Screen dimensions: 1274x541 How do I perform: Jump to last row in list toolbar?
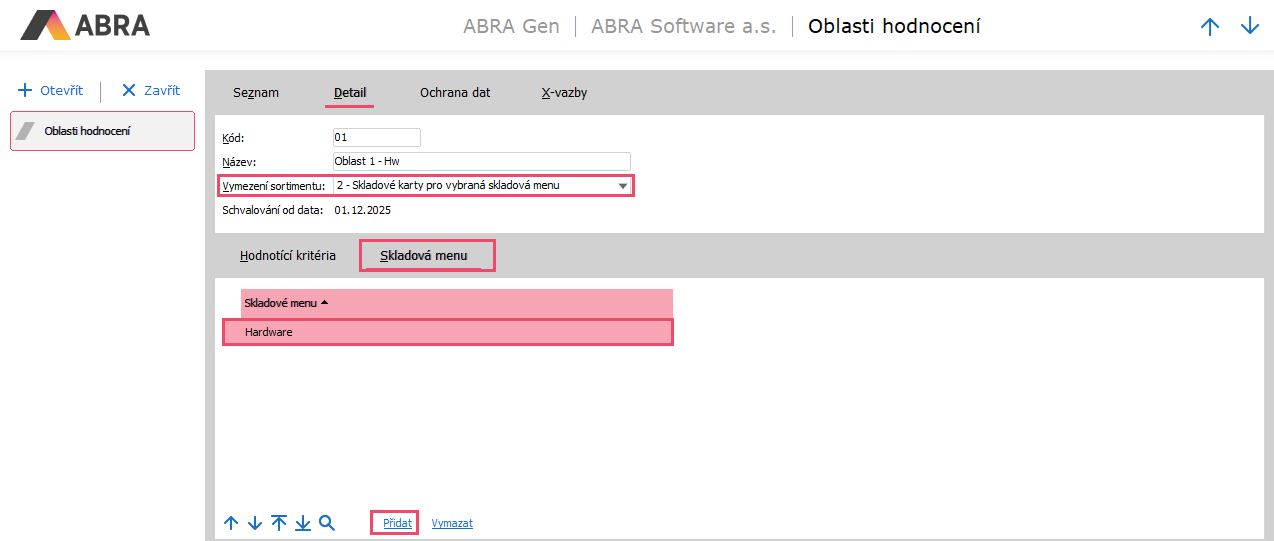tap(303, 523)
